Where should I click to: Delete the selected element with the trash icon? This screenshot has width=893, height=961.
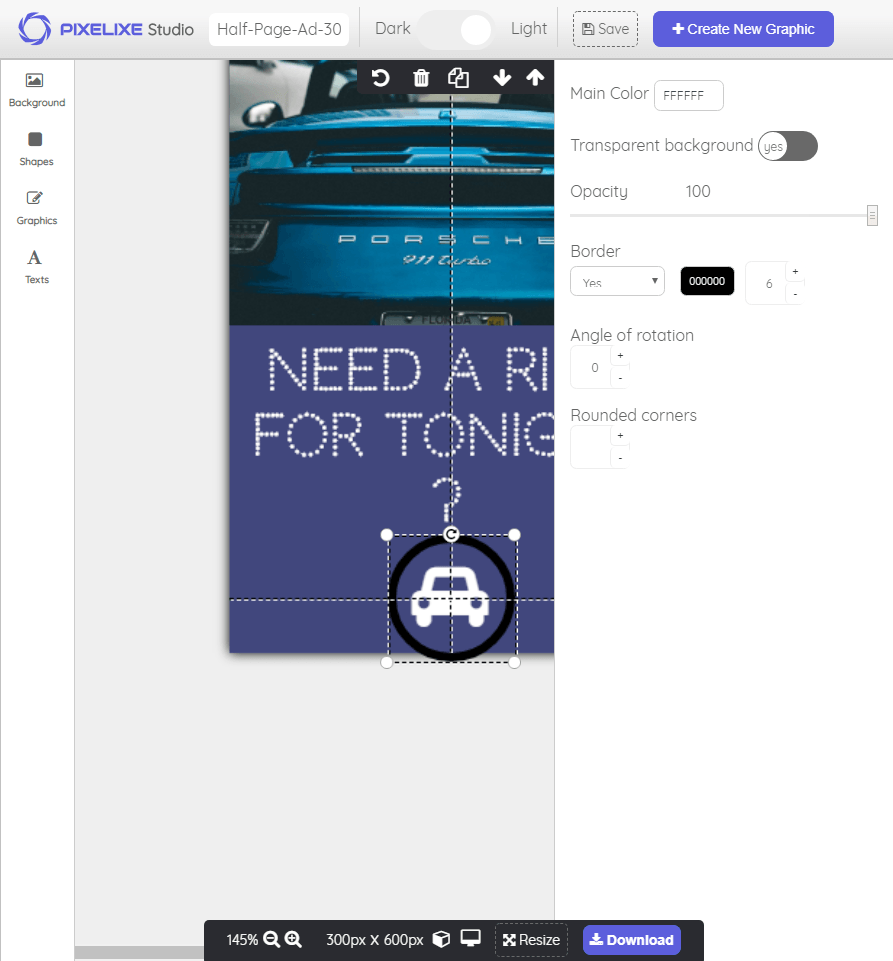click(x=421, y=78)
